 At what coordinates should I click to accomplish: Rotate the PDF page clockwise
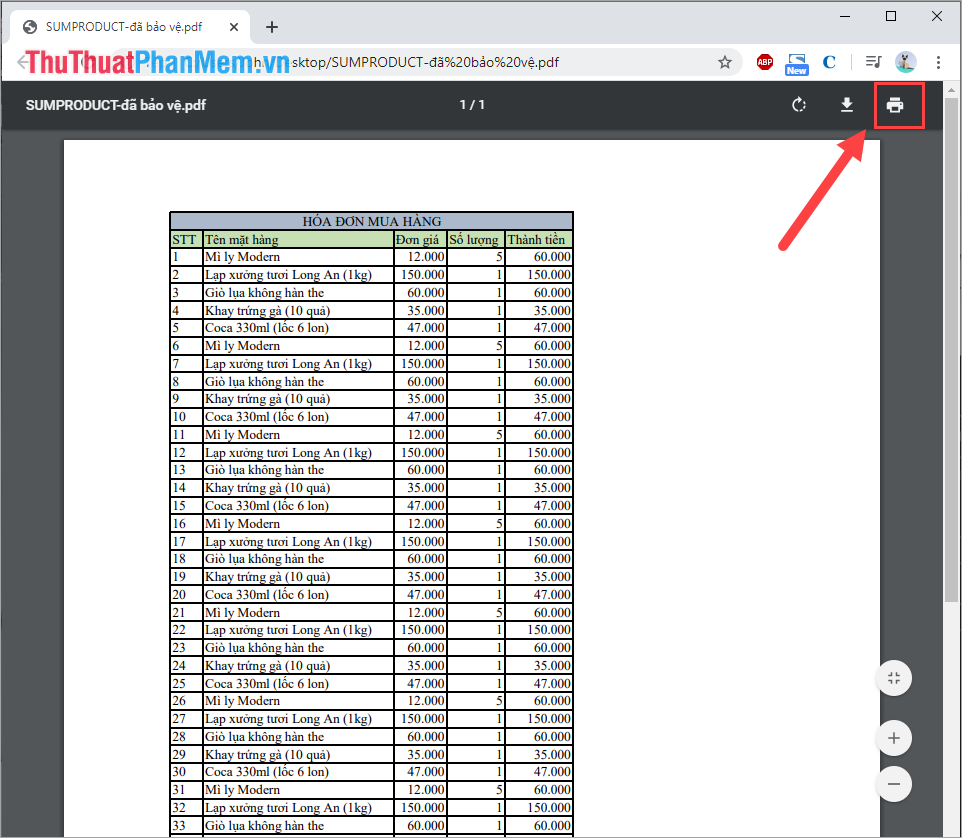point(798,105)
